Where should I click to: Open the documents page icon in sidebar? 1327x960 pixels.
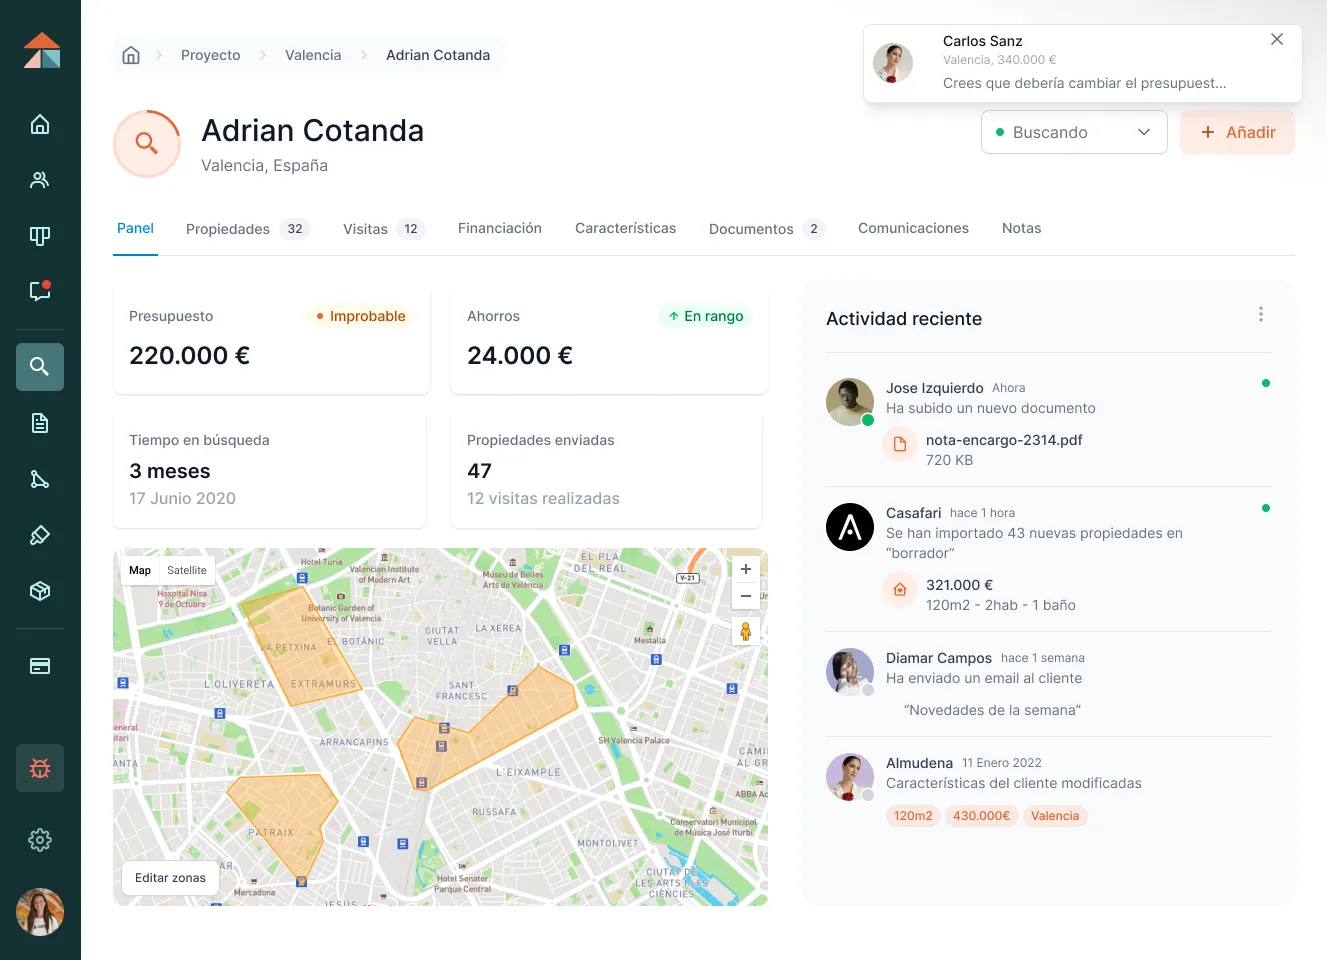pyautogui.click(x=40, y=423)
